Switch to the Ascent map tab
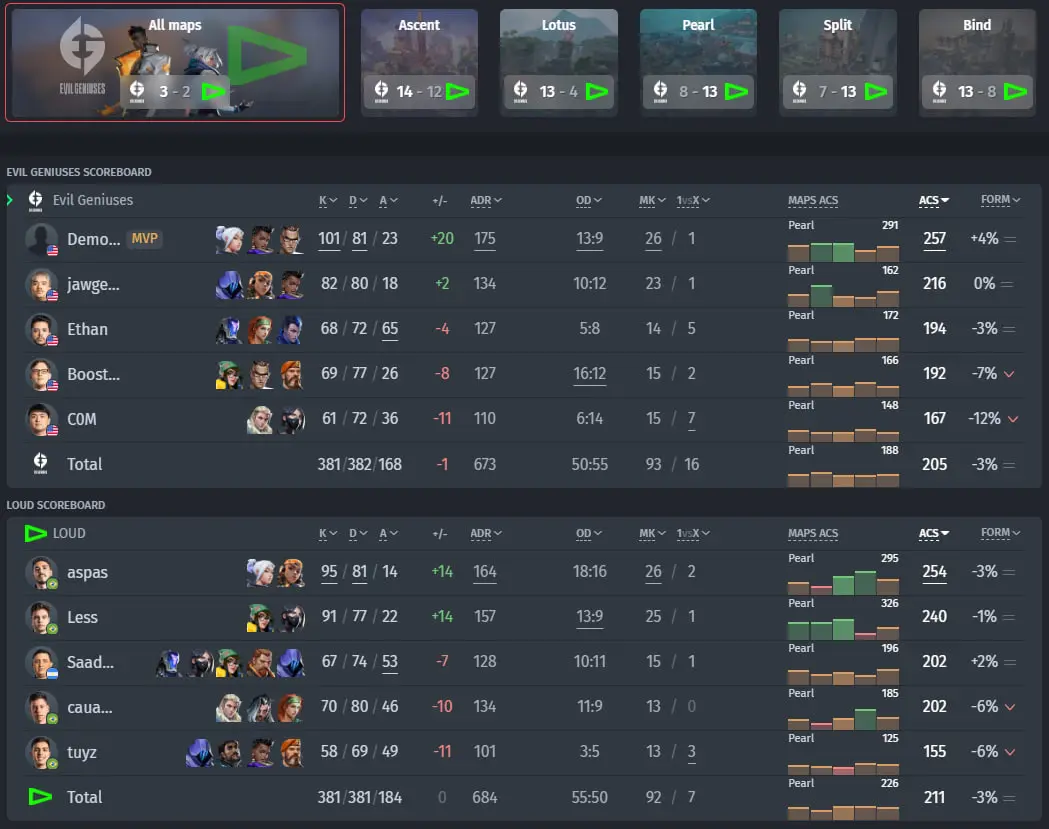The height and width of the screenshot is (829, 1049). pyautogui.click(x=419, y=62)
